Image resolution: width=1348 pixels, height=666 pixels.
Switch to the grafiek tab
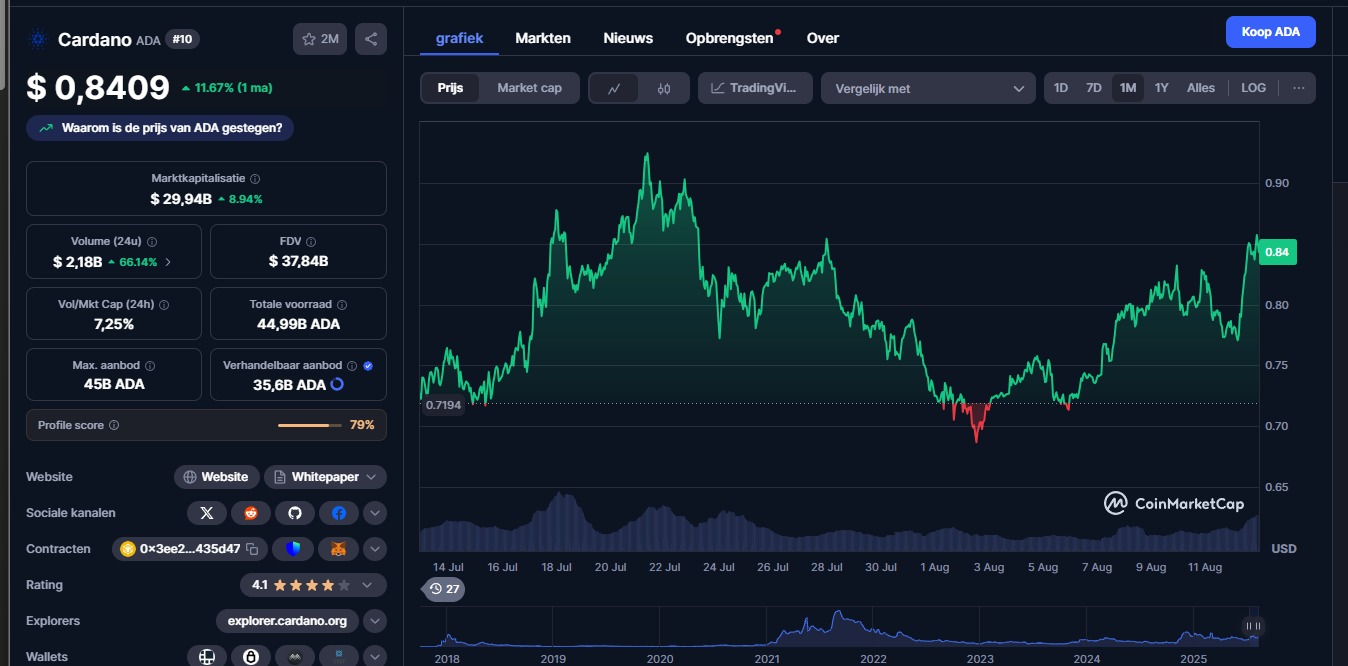point(459,38)
